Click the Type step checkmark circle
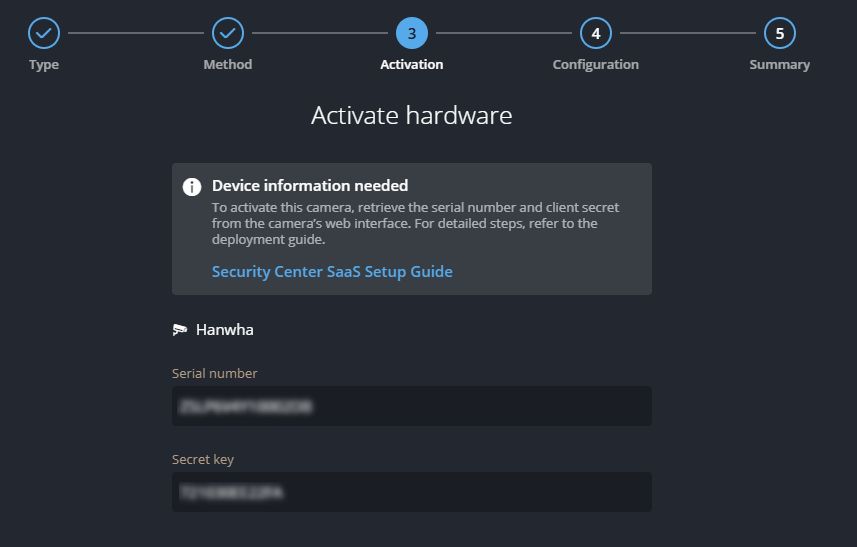The width and height of the screenshot is (857, 547). tap(44, 34)
